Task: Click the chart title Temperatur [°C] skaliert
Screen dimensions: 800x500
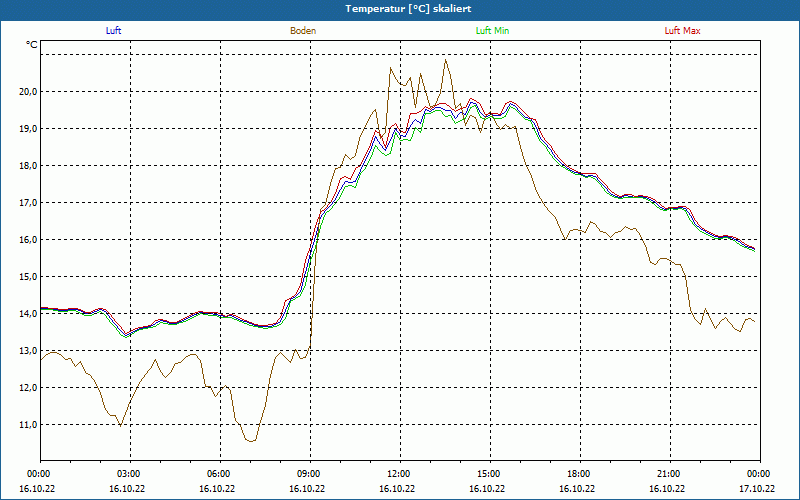Action: (x=408, y=9)
